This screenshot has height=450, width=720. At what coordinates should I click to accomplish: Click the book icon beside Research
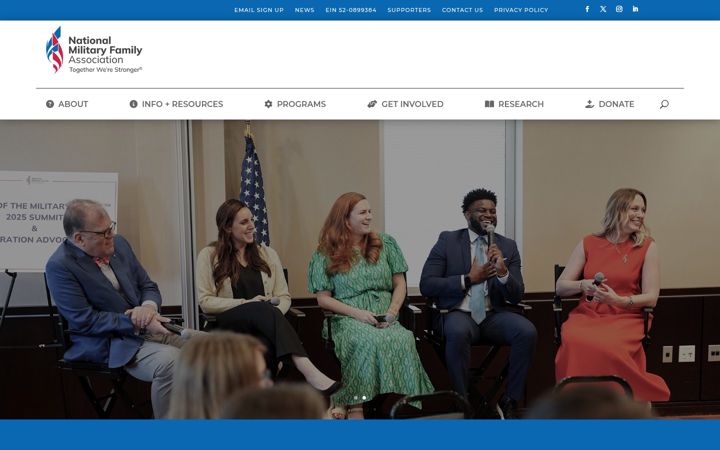pyautogui.click(x=489, y=104)
